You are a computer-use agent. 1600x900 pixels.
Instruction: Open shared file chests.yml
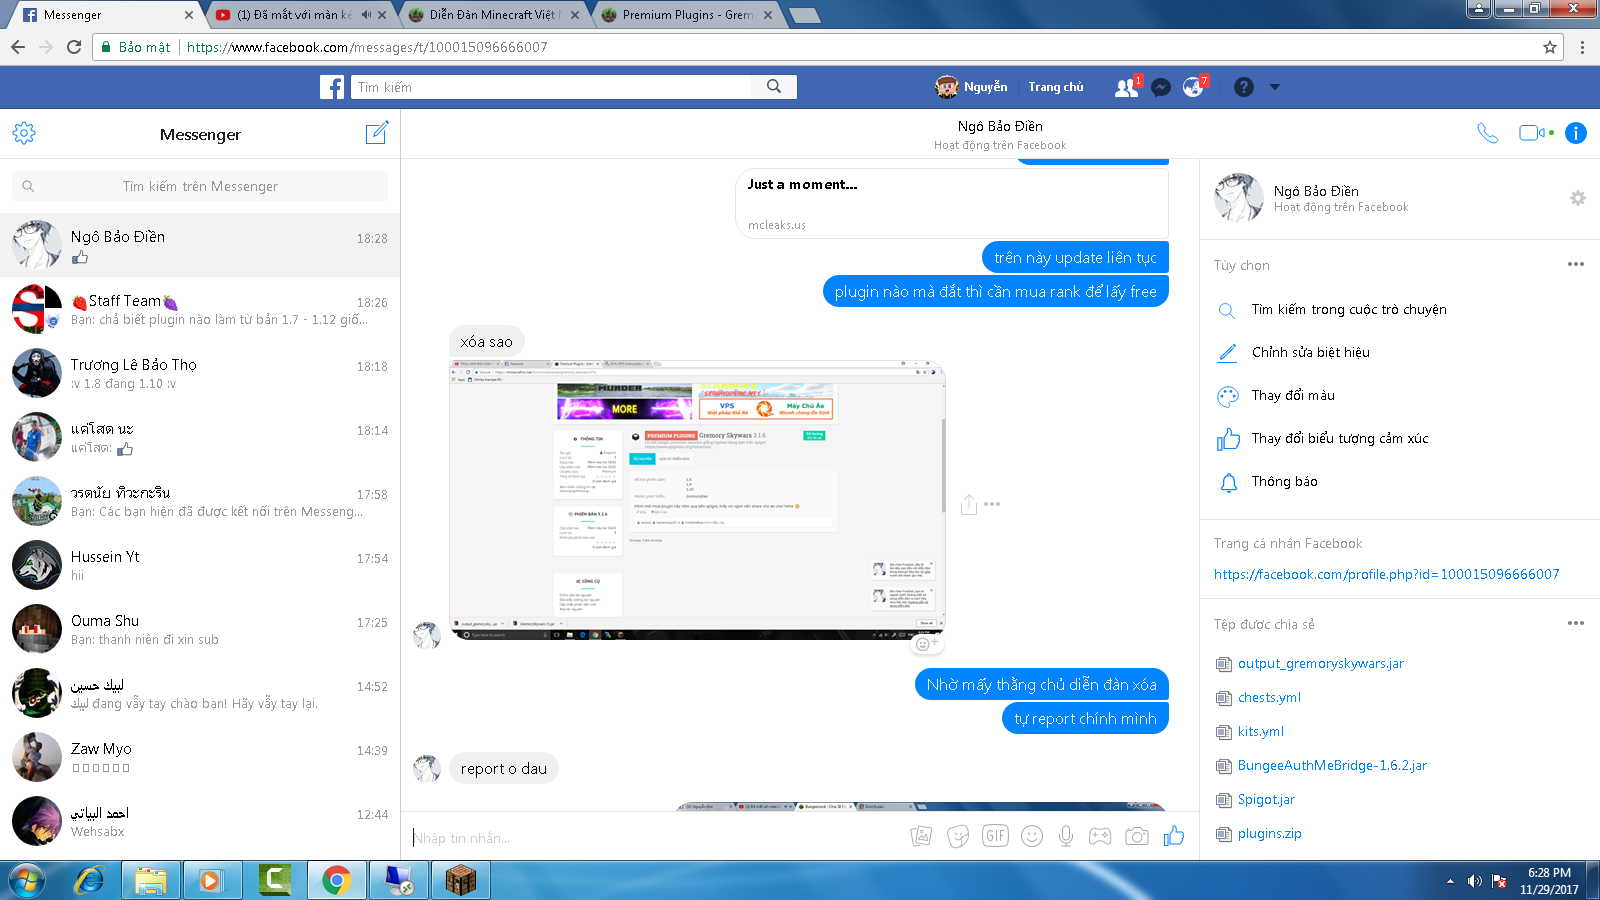tap(1269, 698)
